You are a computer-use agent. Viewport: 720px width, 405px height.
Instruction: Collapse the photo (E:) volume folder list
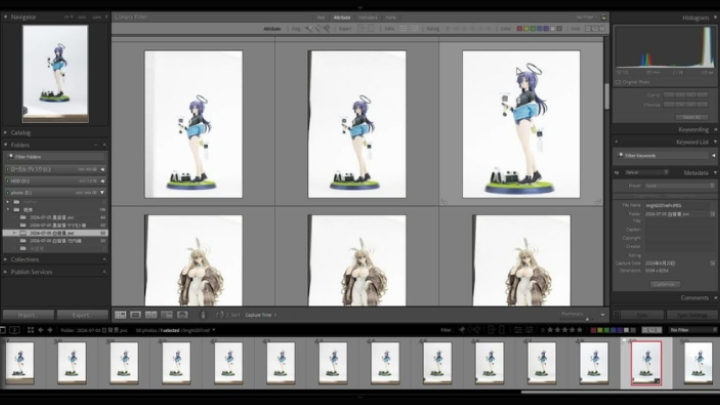pyautogui.click(x=102, y=192)
